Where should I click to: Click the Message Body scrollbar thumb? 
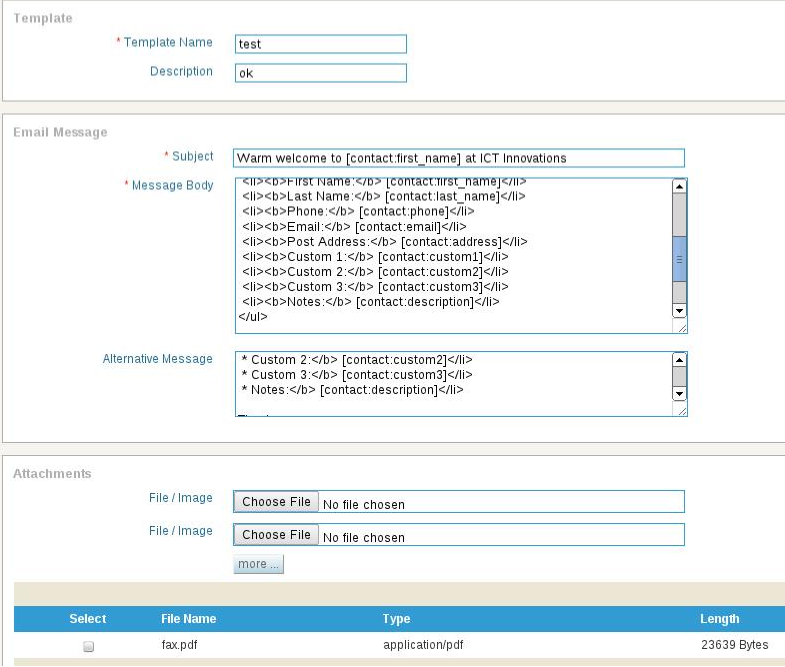coord(679,259)
